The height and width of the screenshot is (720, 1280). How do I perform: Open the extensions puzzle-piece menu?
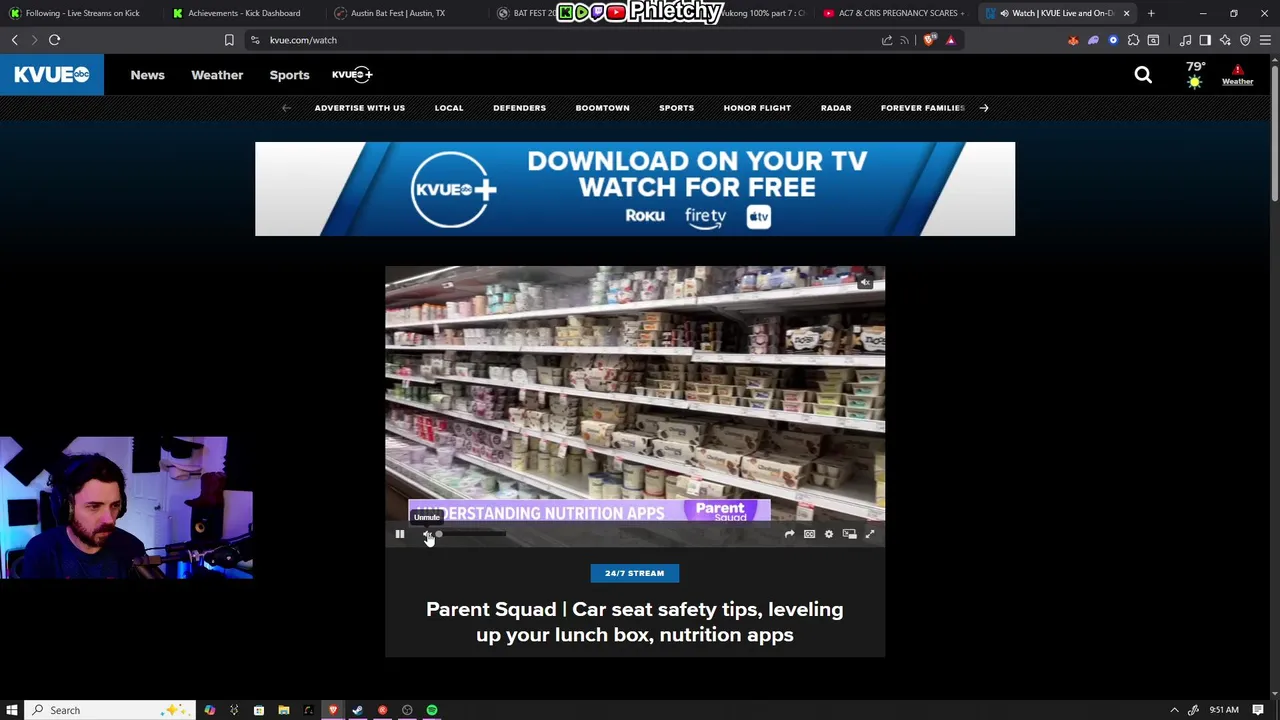point(1133,40)
